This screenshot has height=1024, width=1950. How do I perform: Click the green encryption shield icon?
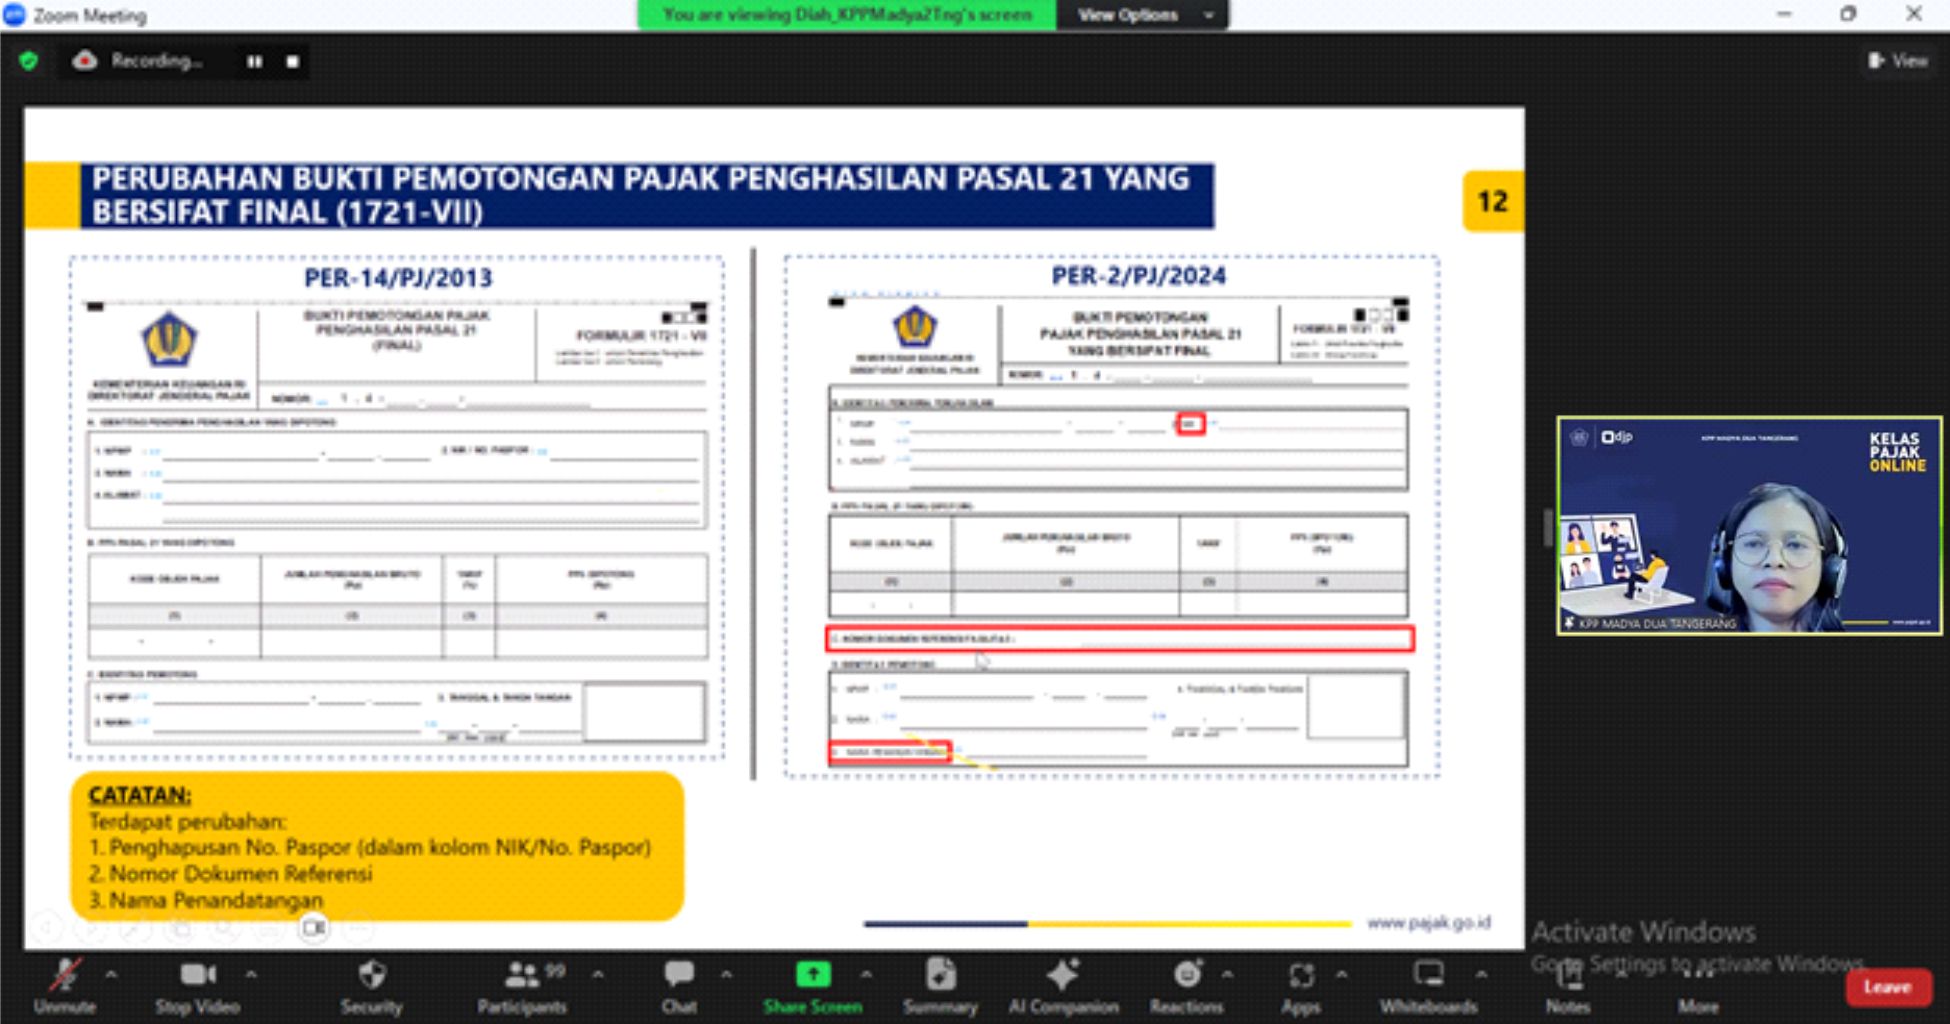(29, 61)
